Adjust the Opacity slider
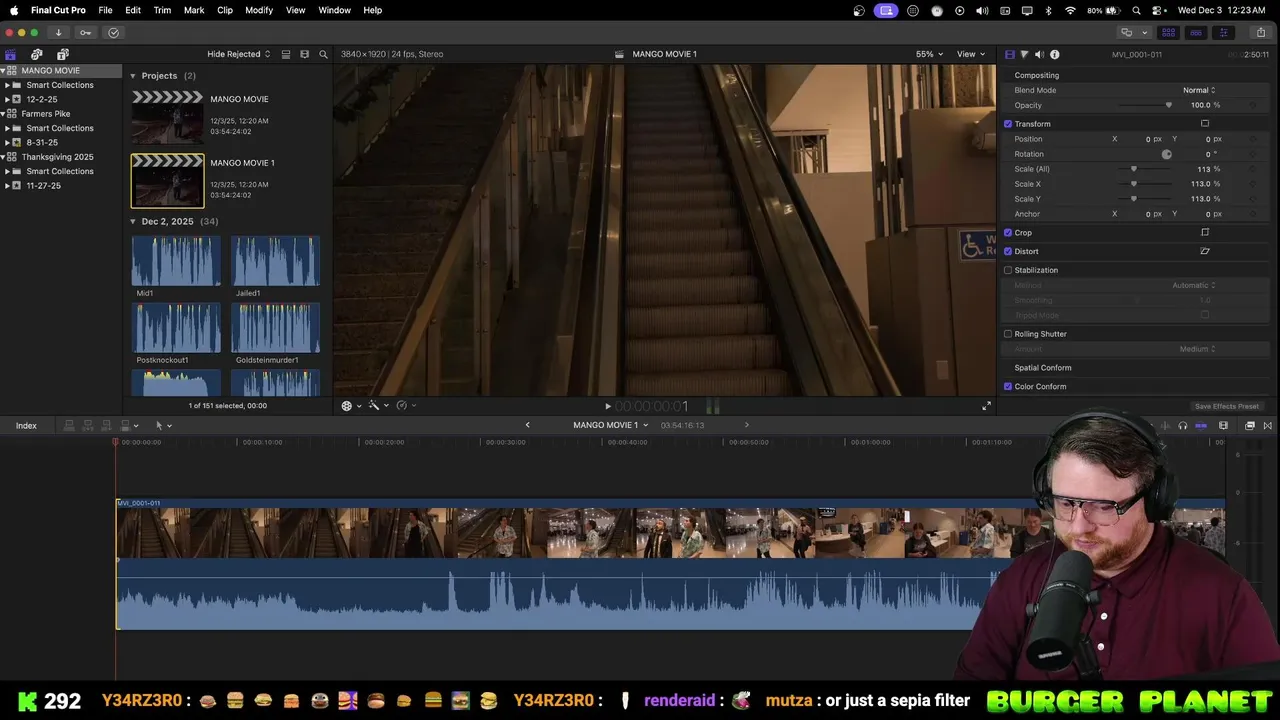Screen dimensions: 1280x720 1168,105
